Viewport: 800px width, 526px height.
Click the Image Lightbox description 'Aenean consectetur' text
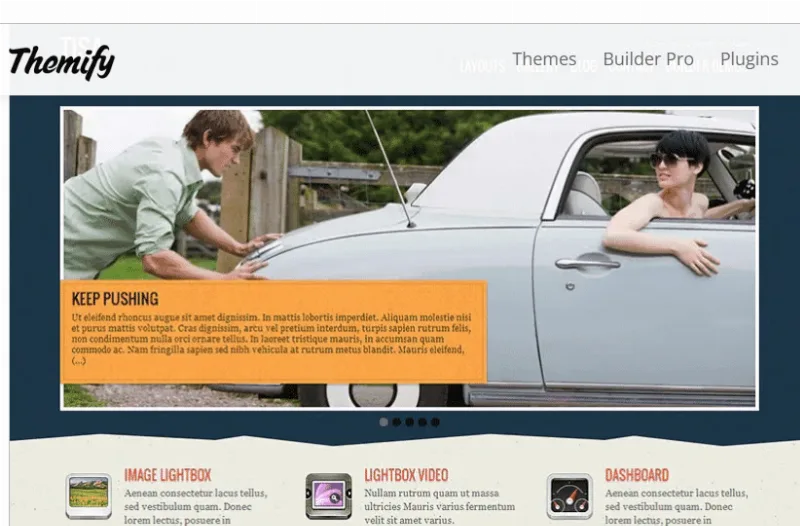[195, 507]
